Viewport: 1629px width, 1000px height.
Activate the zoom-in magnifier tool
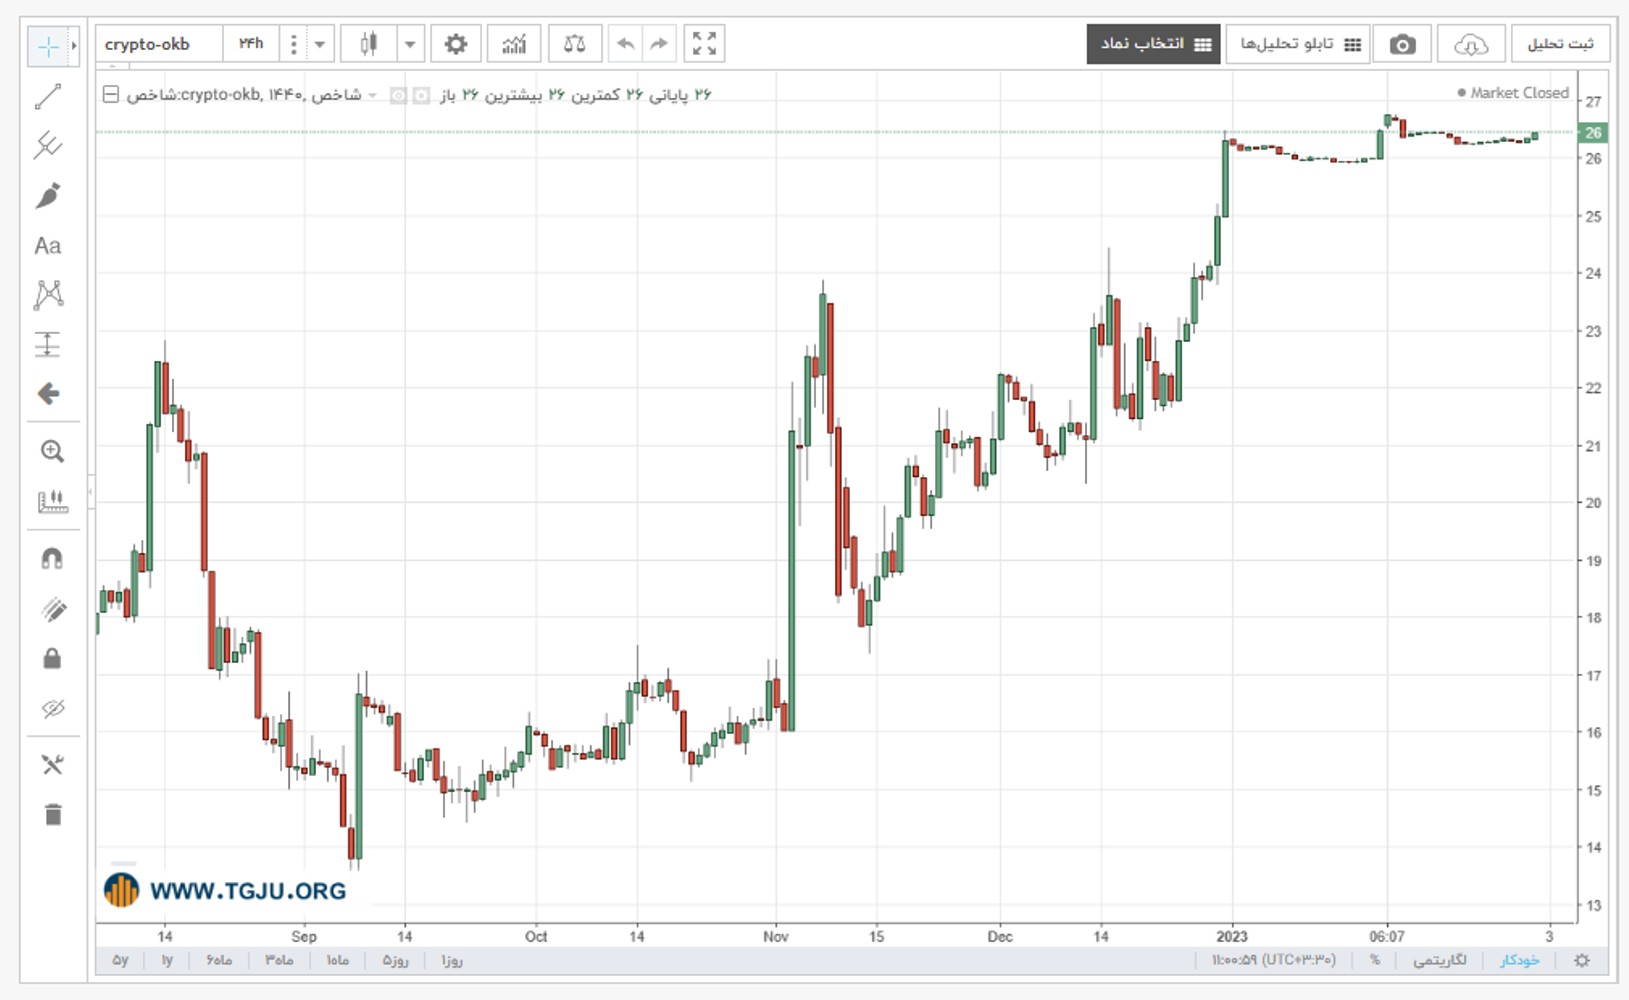[52, 452]
